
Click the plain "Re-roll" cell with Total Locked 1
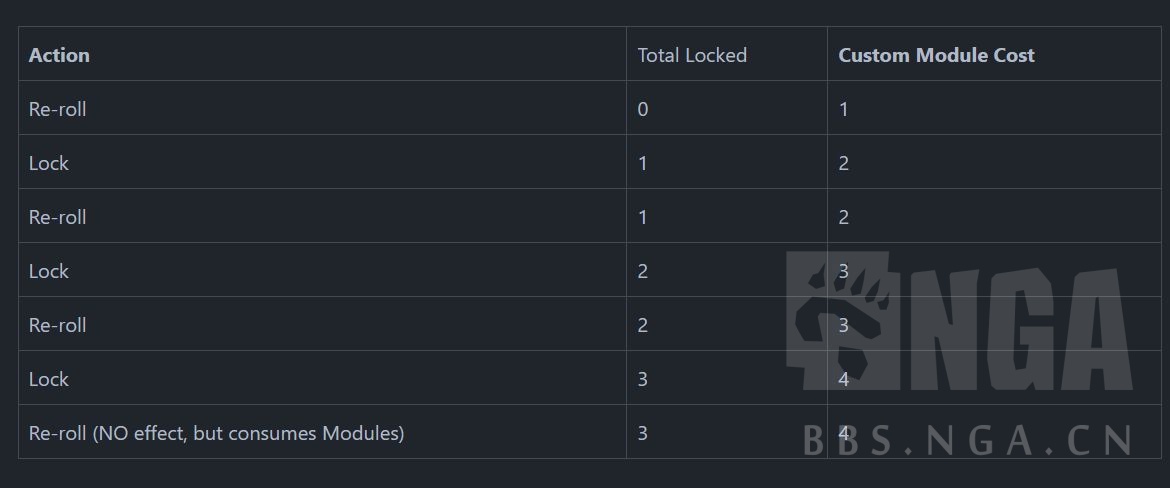pyautogui.click(x=57, y=217)
